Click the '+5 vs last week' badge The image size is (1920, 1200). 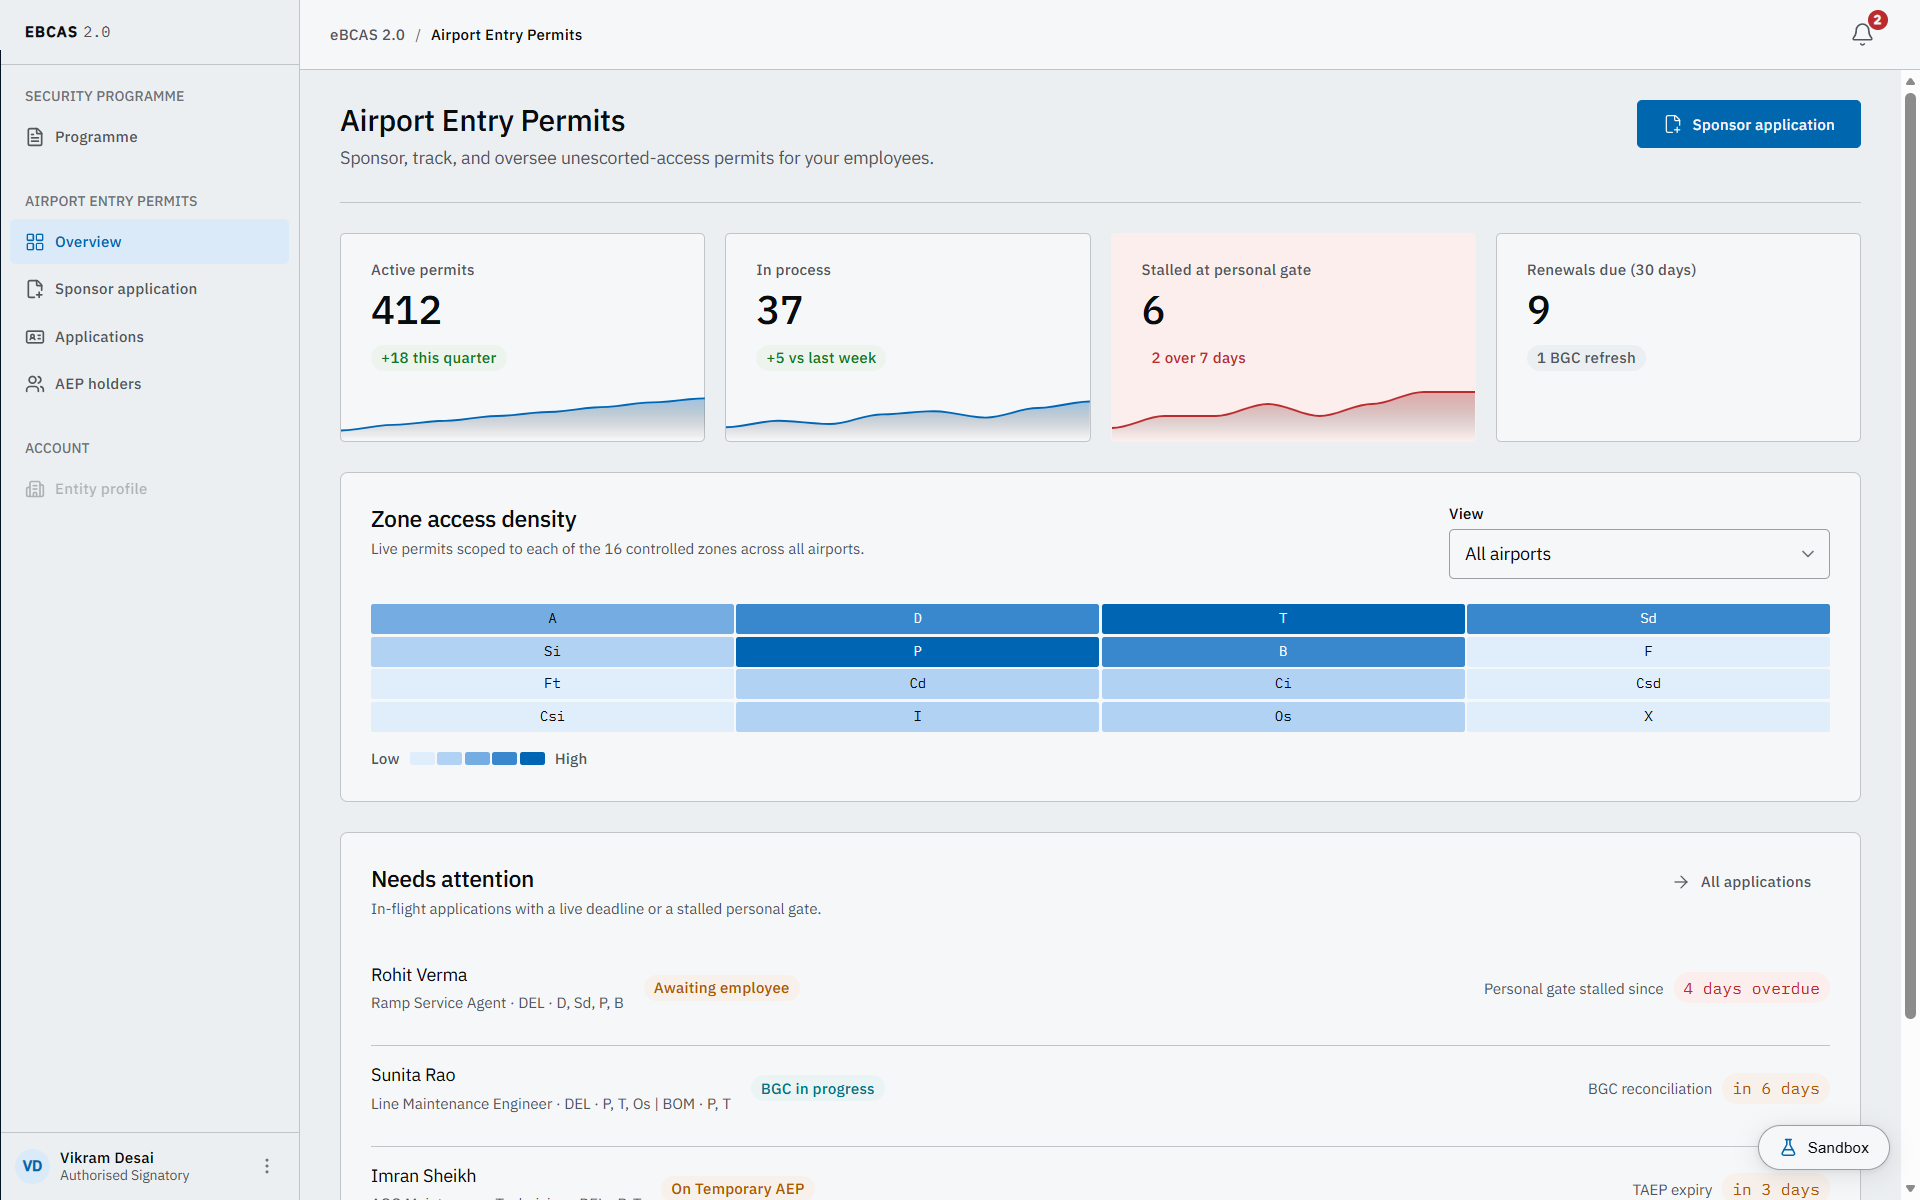821,358
